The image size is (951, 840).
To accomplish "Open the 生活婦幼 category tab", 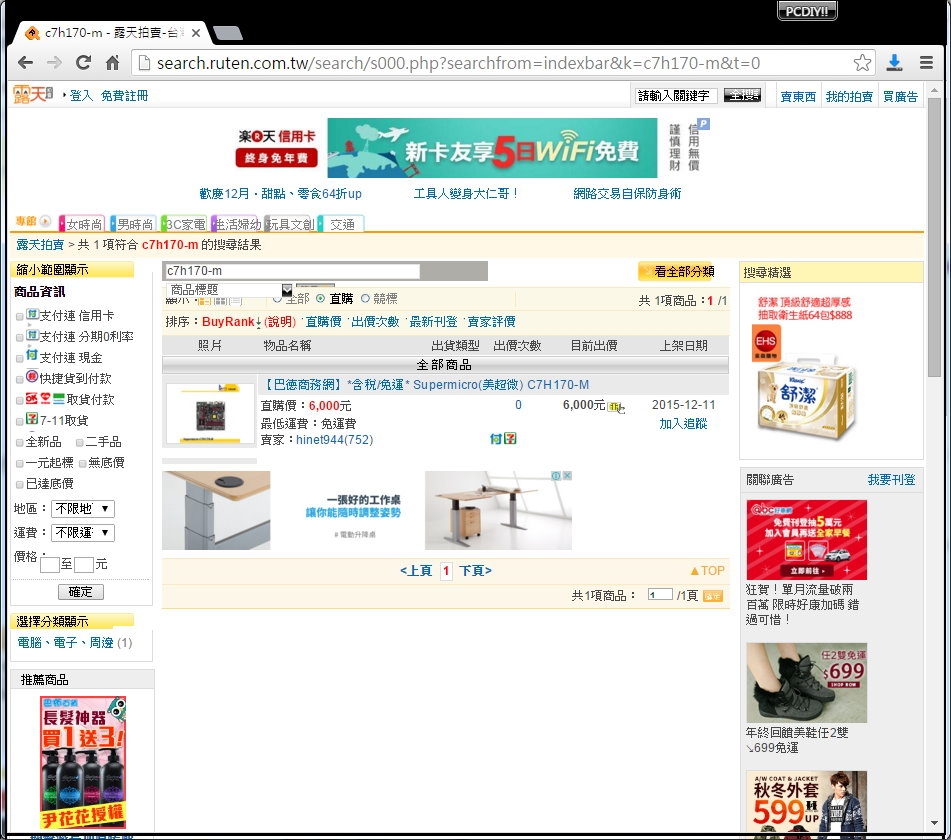I will (236, 224).
